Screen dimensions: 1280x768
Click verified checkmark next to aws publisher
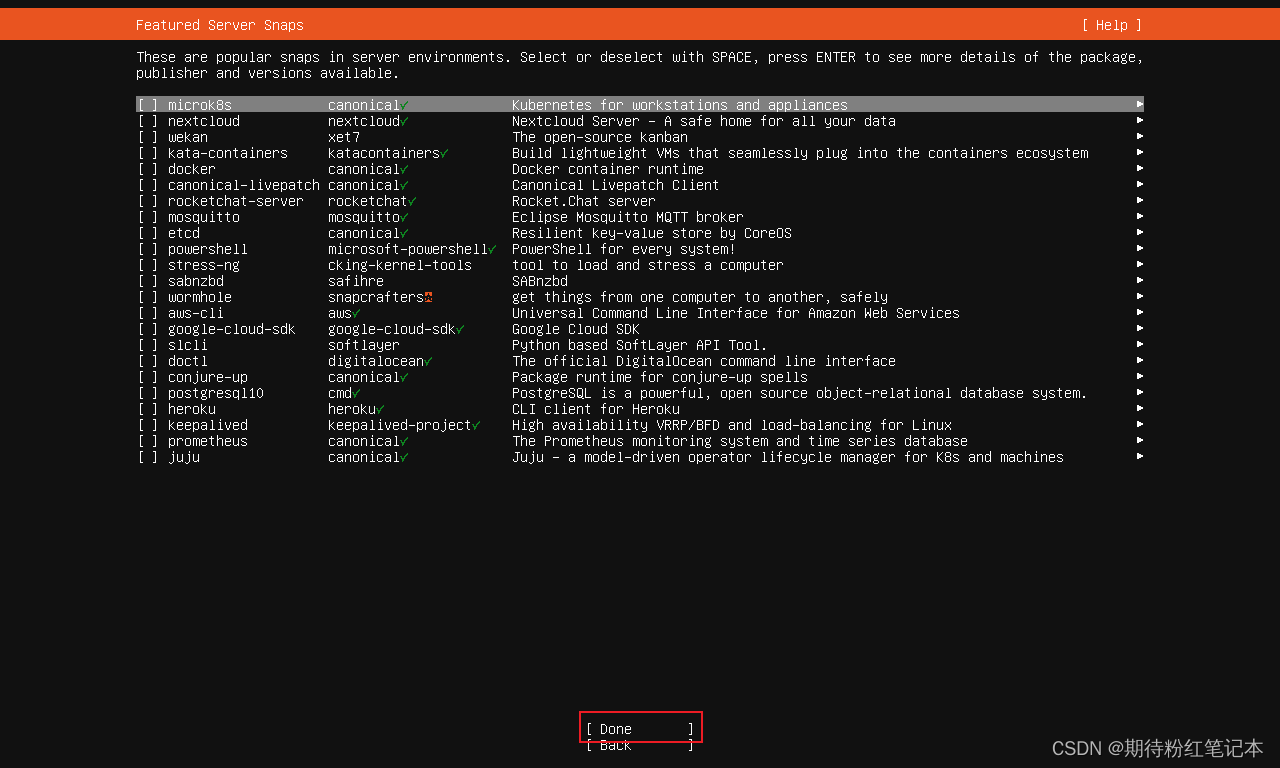(x=356, y=313)
